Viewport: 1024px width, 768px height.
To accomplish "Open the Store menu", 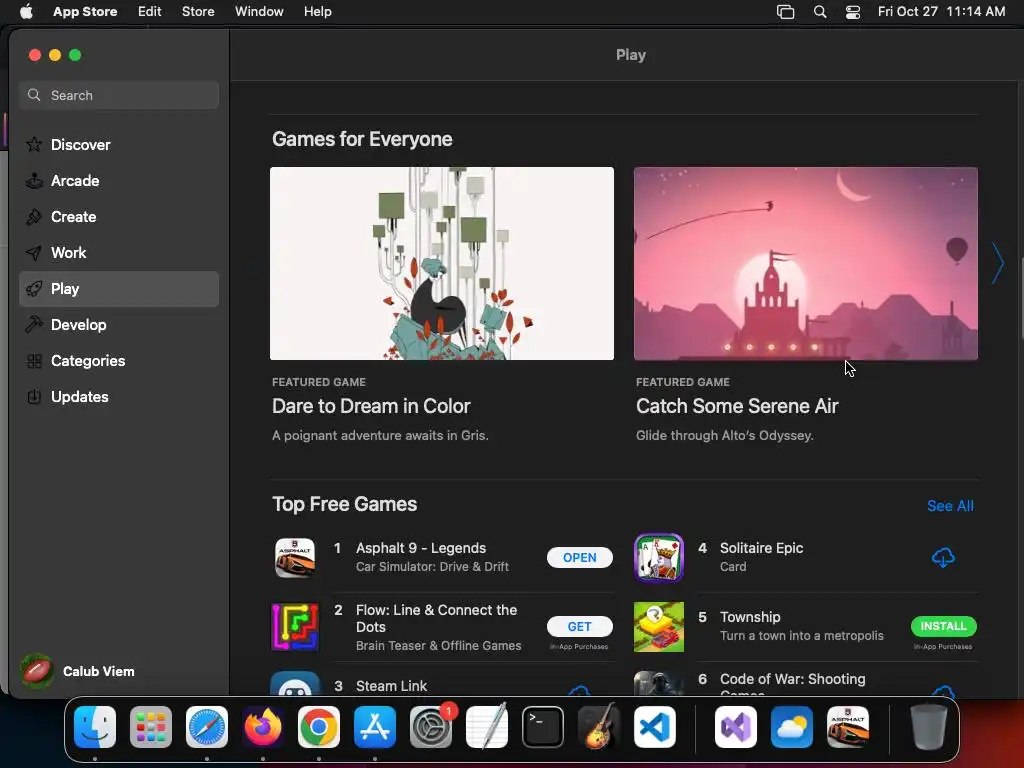I will [198, 12].
